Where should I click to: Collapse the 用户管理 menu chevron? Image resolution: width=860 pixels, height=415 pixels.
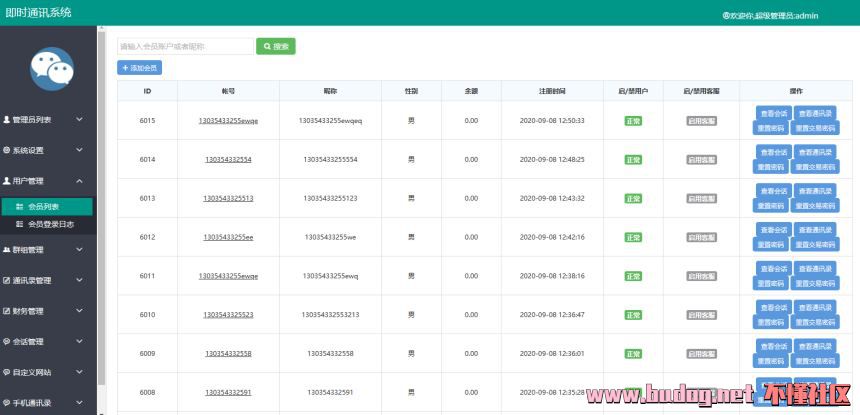(x=79, y=181)
